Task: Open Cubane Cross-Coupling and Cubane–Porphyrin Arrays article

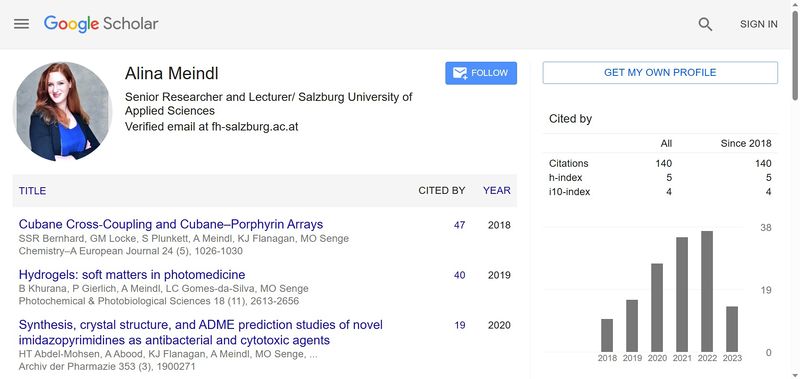Action: [171, 224]
